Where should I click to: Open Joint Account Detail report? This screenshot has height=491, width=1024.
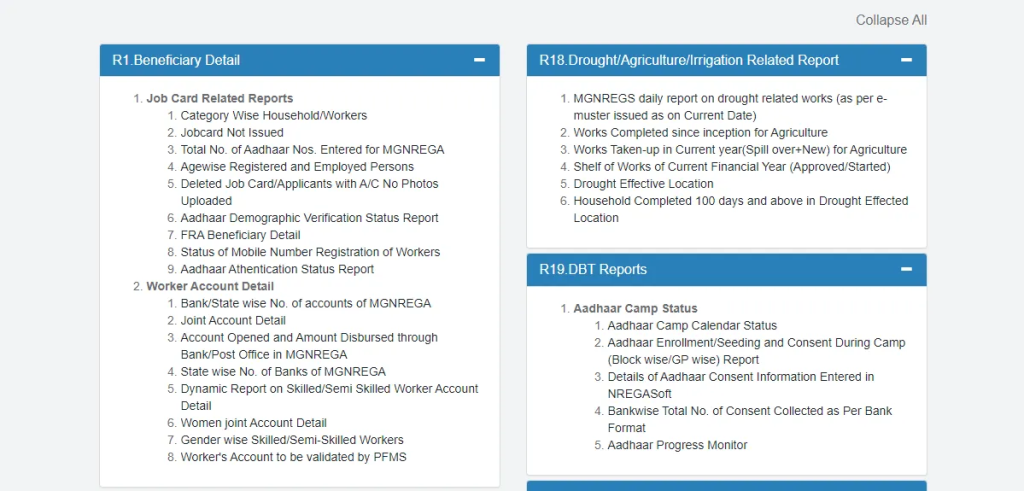click(233, 320)
